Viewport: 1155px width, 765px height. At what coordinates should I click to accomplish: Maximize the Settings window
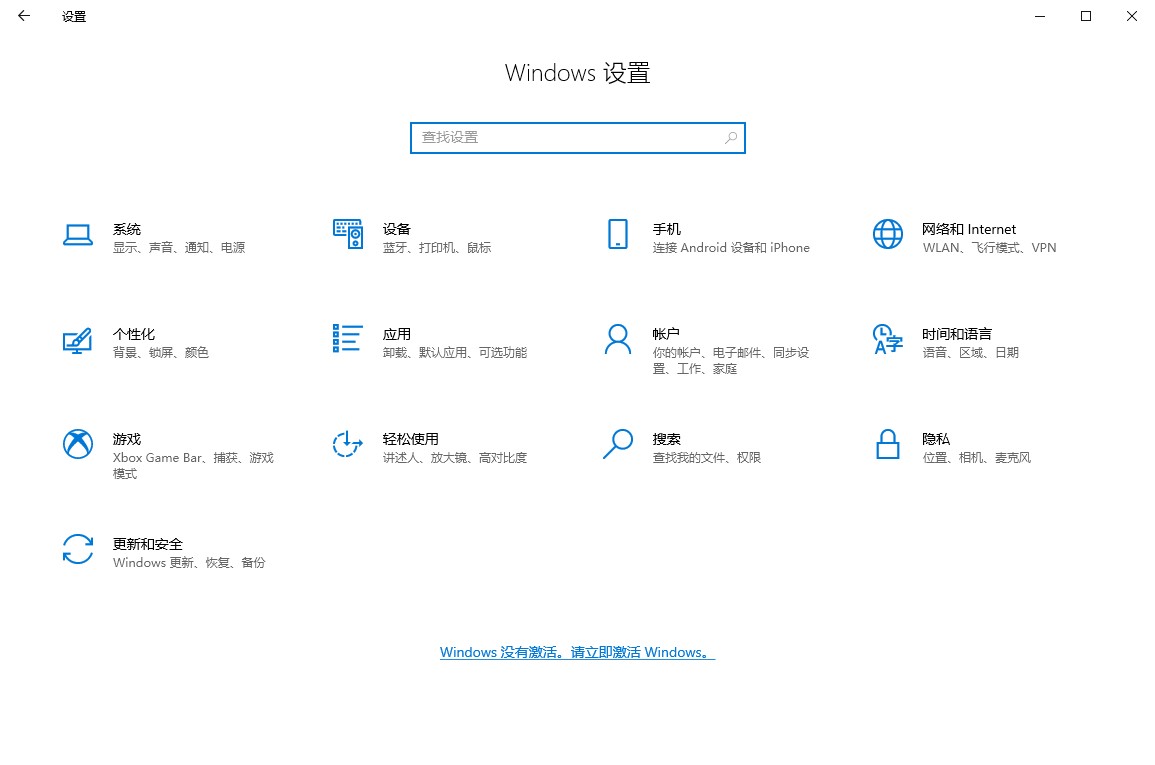[1086, 16]
